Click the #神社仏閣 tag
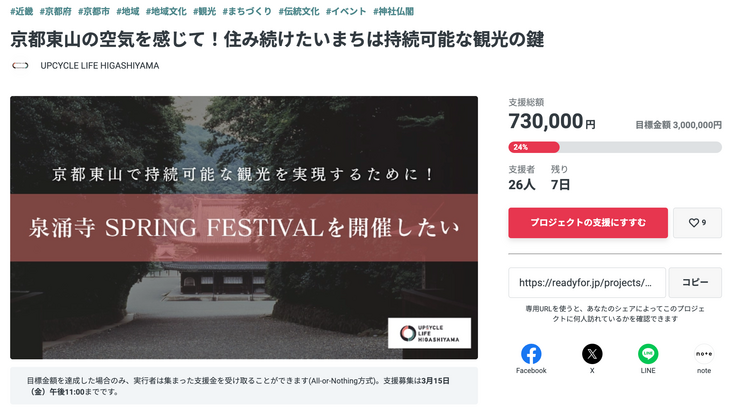Image resolution: width=736 pixels, height=414 pixels. 393,11
